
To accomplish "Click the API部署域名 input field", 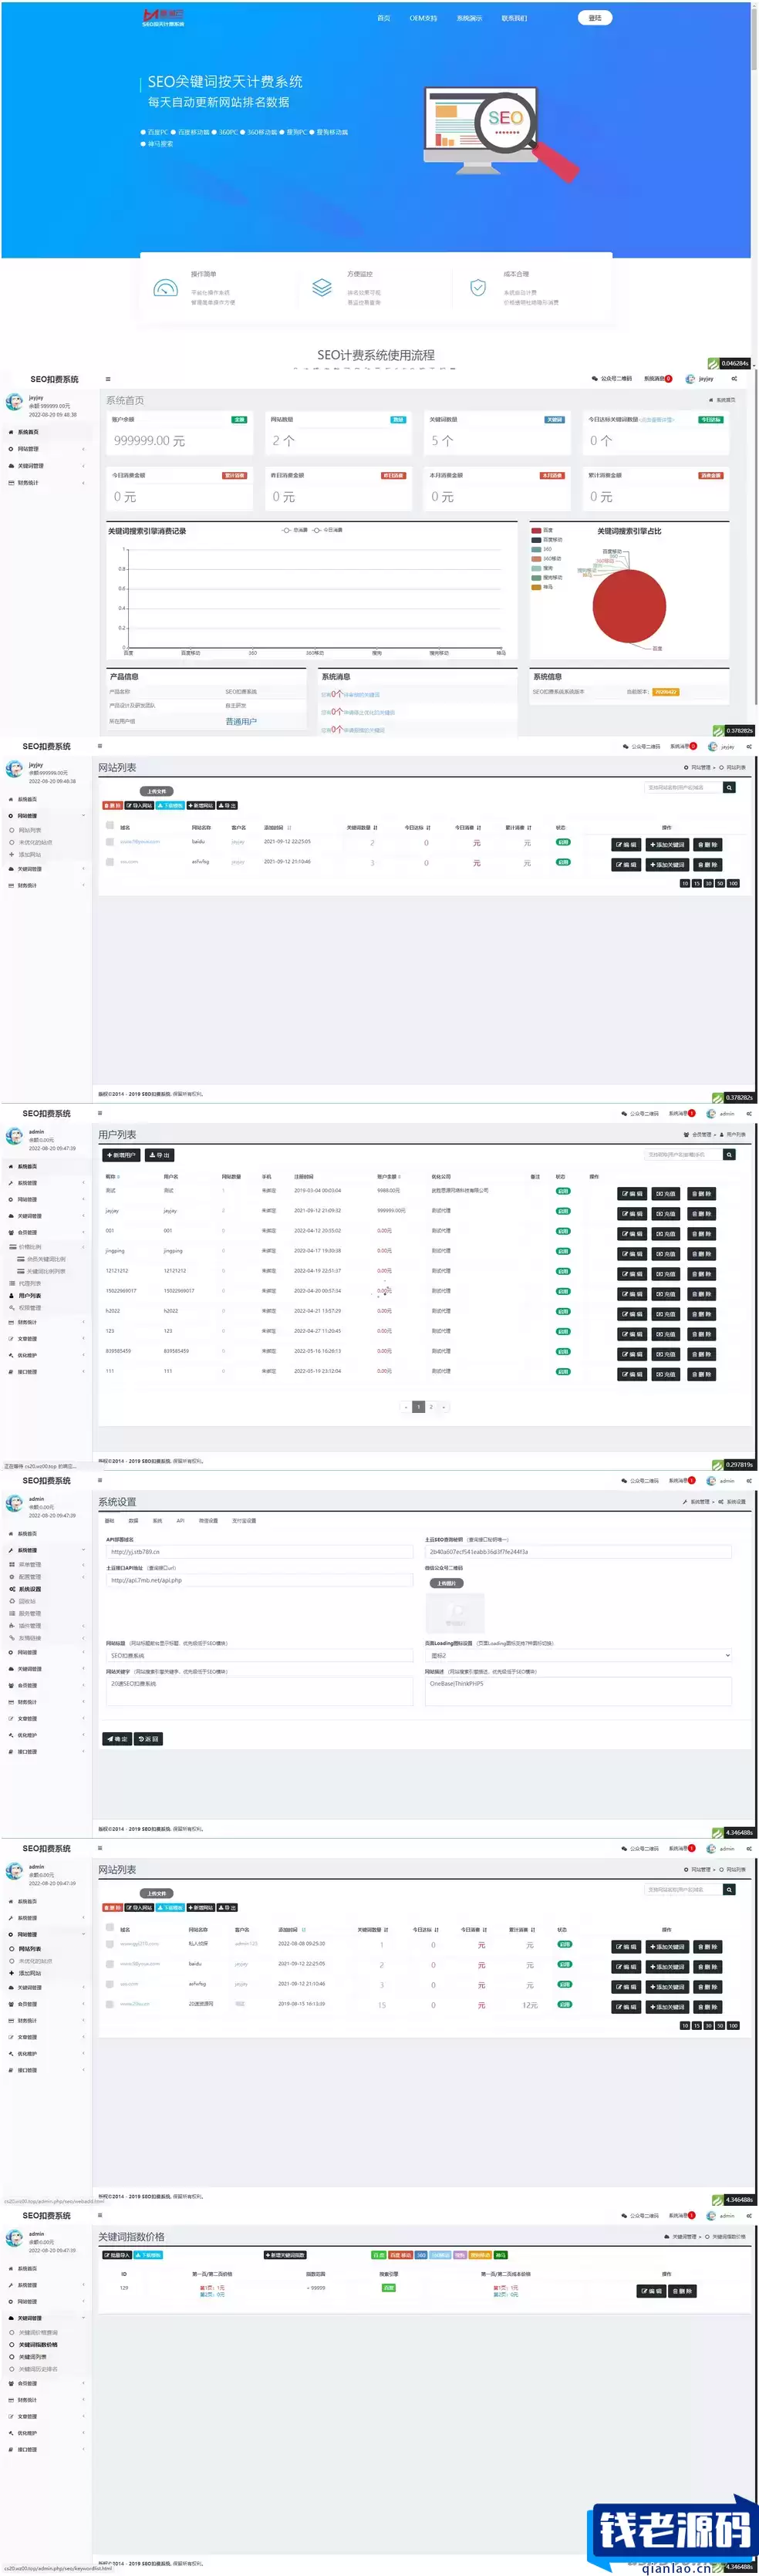I will (259, 1552).
